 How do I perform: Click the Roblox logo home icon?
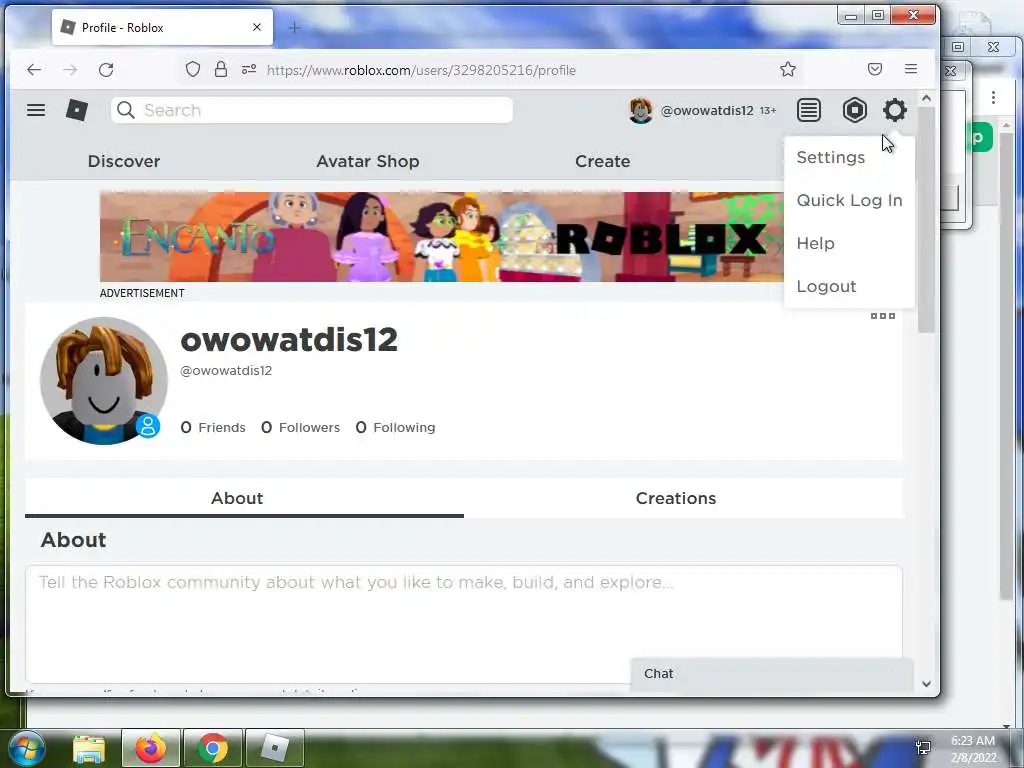pyautogui.click(x=77, y=110)
